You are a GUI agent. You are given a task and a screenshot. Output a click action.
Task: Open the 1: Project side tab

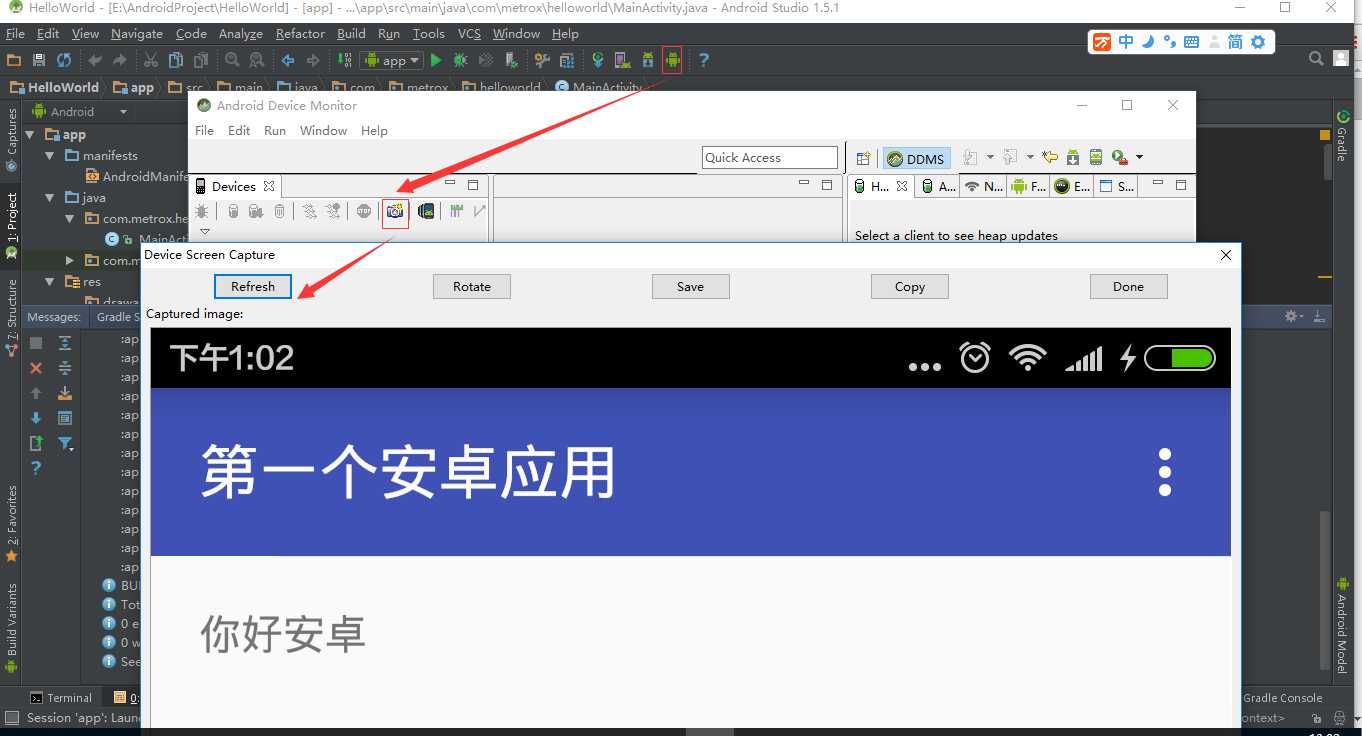click(x=12, y=225)
